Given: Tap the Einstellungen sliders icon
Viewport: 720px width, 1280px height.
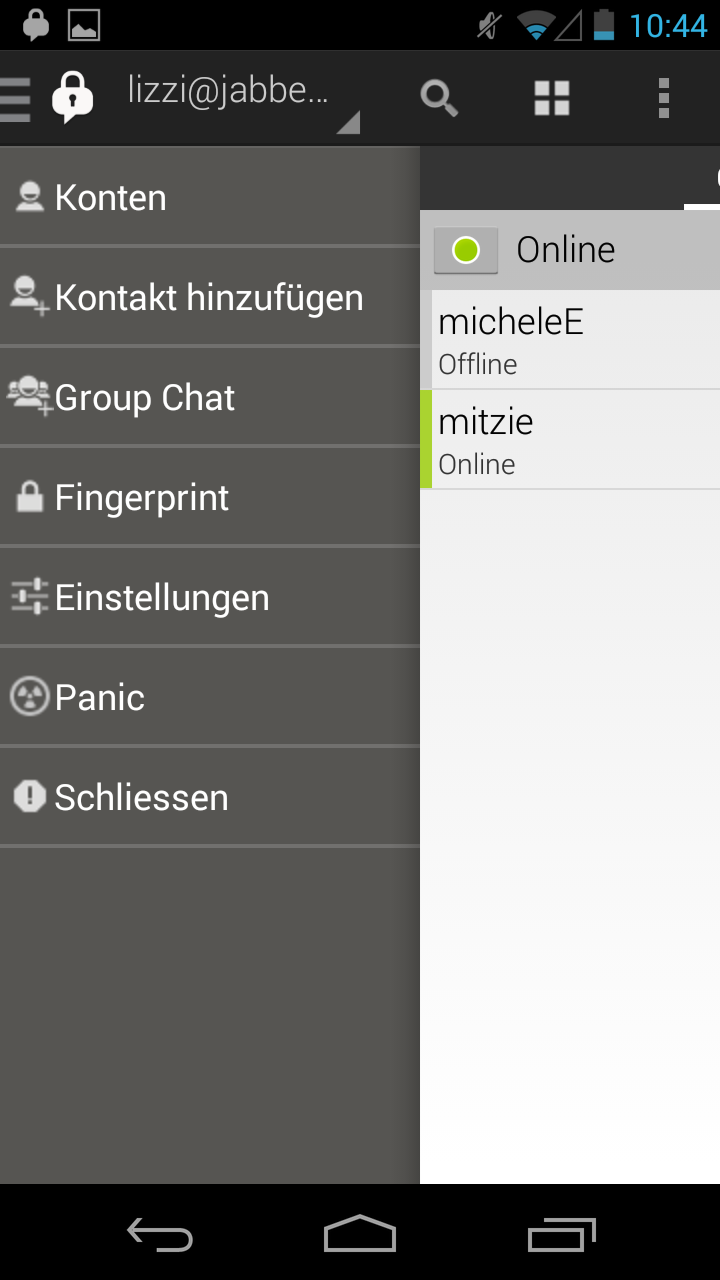Looking at the screenshot, I should coord(30,597).
